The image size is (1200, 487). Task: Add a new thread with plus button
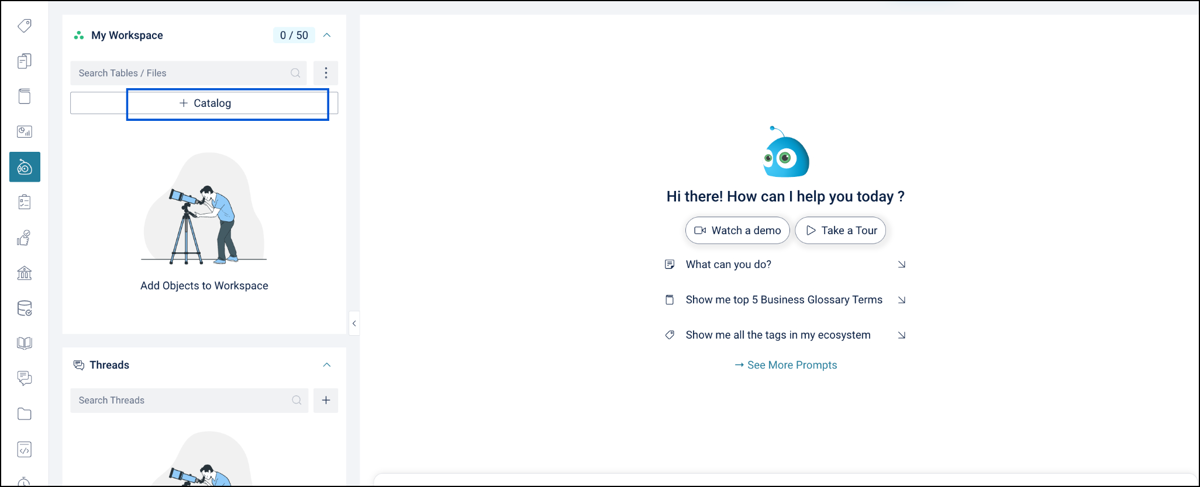point(326,400)
